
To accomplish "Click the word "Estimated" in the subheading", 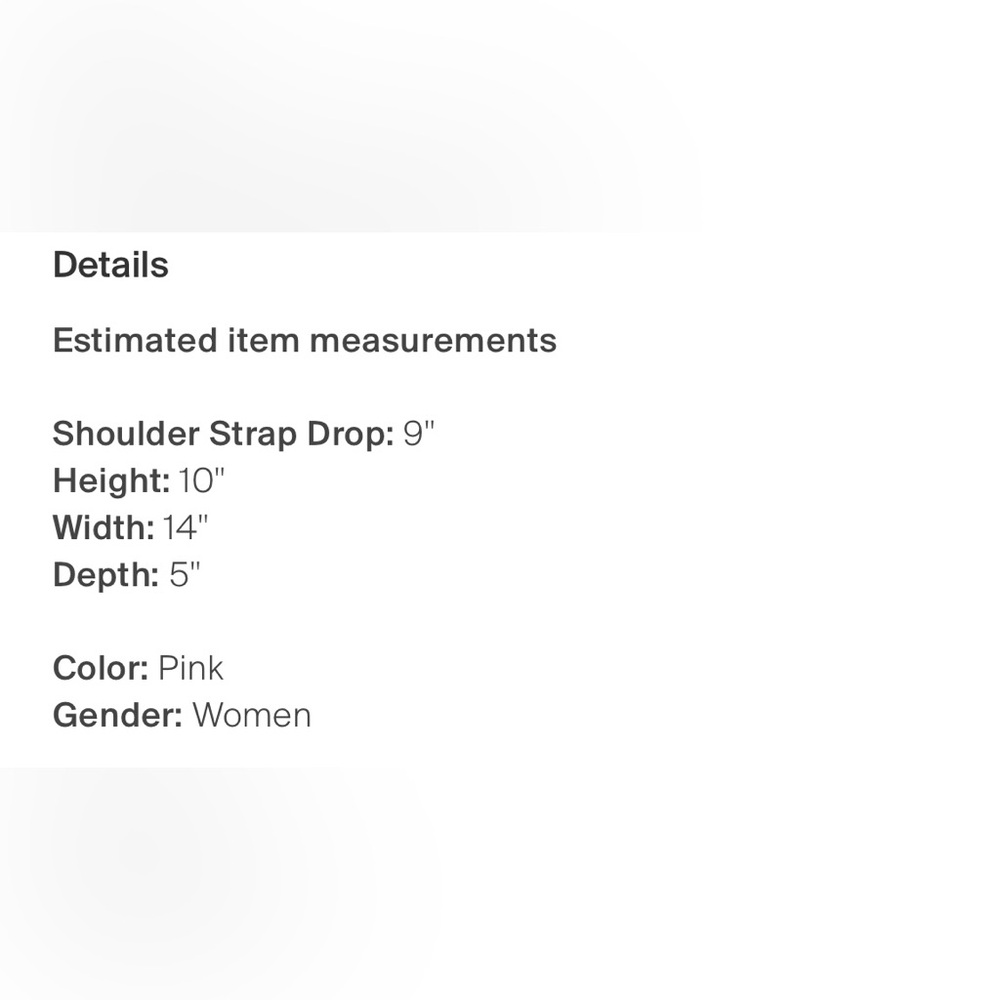I will pos(135,340).
